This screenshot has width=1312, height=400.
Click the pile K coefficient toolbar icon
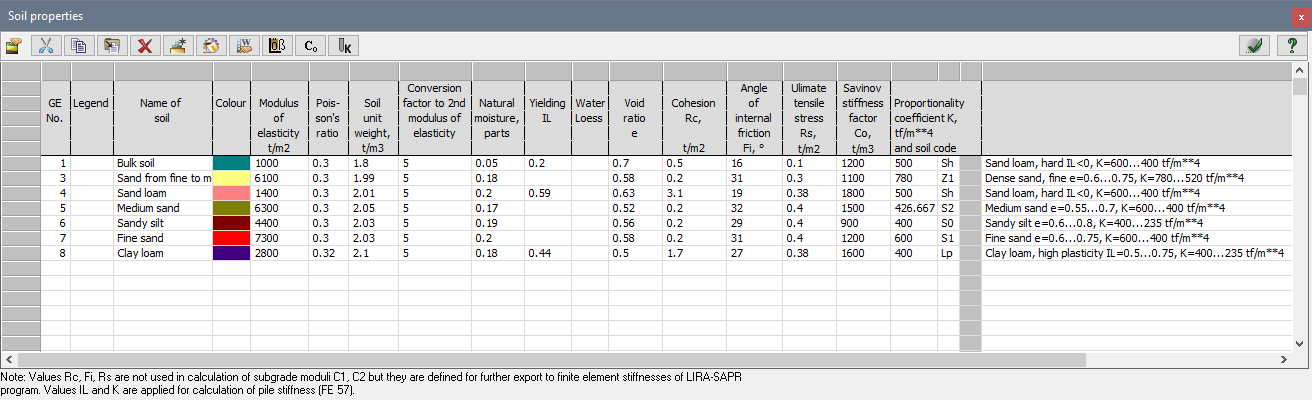[x=344, y=45]
